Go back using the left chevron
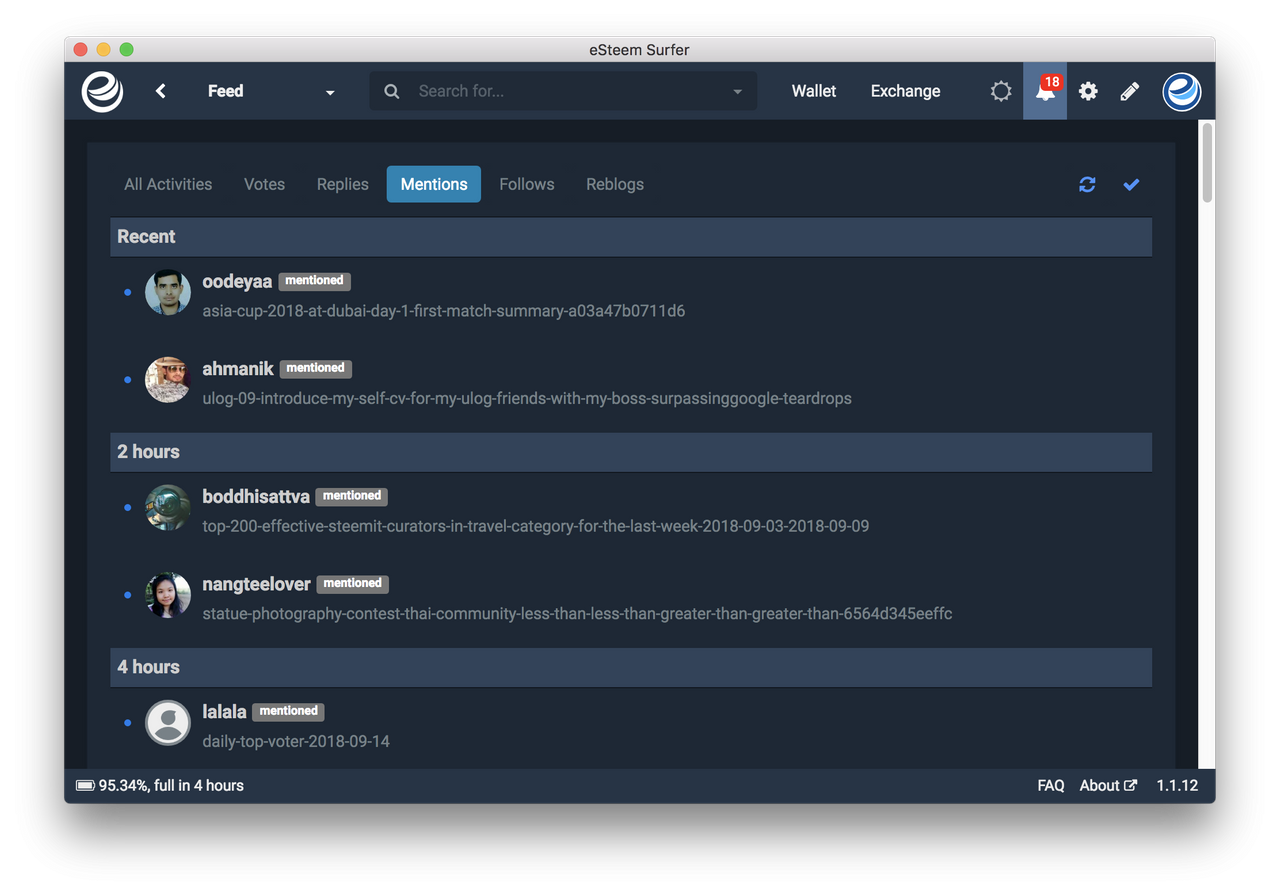 pos(161,91)
